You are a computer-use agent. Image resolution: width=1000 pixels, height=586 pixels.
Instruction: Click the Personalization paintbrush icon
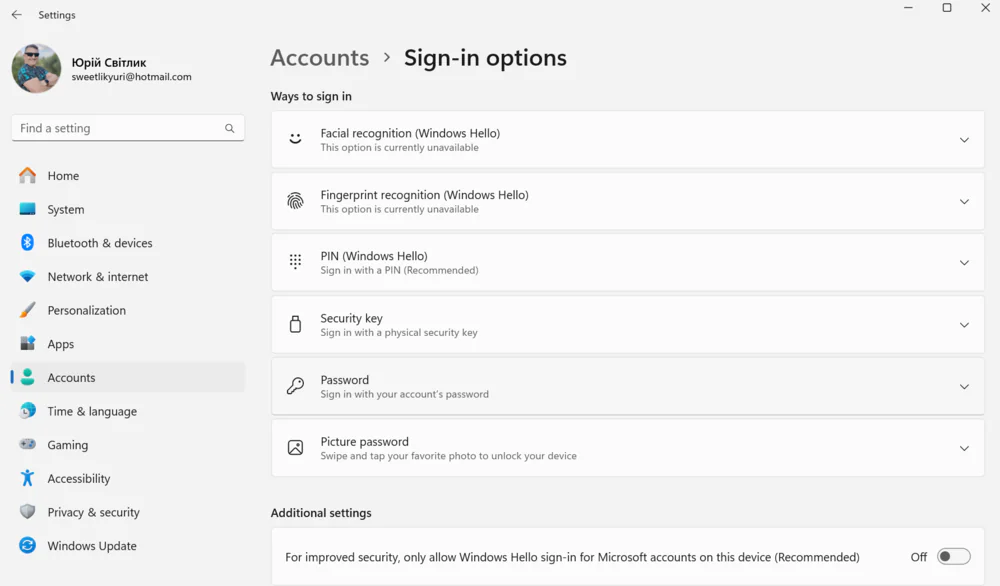(x=27, y=310)
